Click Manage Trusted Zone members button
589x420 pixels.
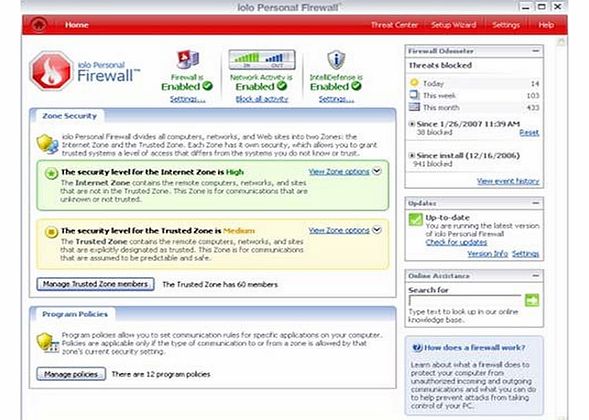coord(95,284)
